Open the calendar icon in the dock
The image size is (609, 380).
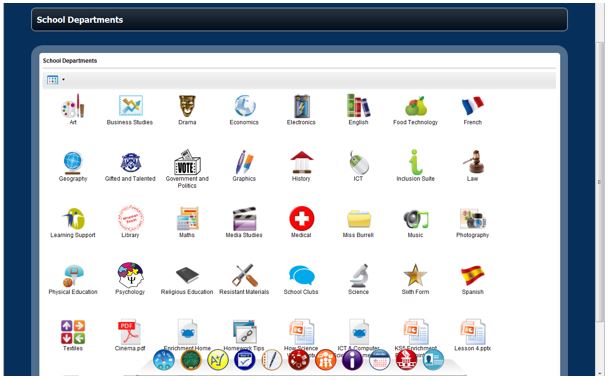pos(379,360)
